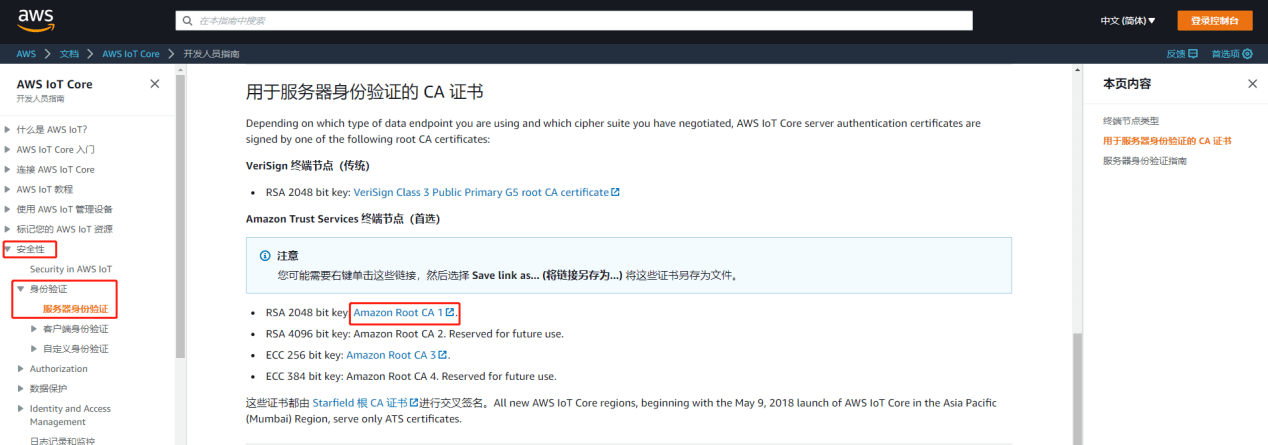Open the Amazon Root CA 1 link
This screenshot has height=445, width=1268.
pos(404,313)
